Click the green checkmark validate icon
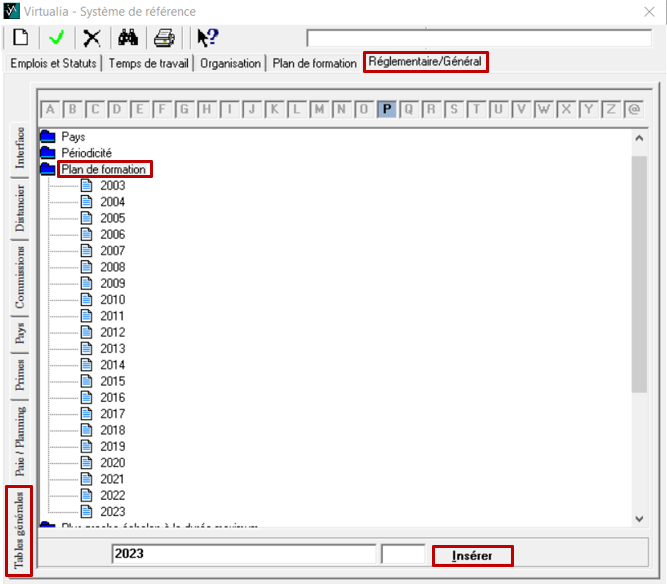The height and width of the screenshot is (584, 667). pyautogui.click(x=56, y=38)
